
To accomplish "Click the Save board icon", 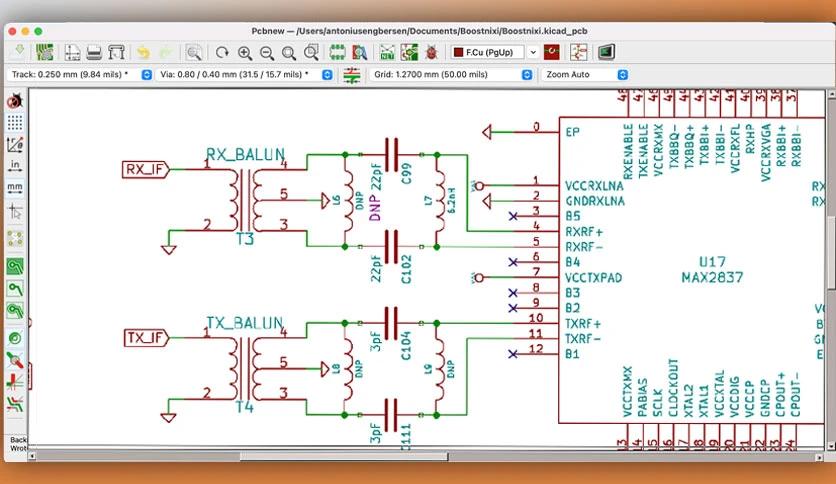I will pyautogui.click(x=19, y=52).
